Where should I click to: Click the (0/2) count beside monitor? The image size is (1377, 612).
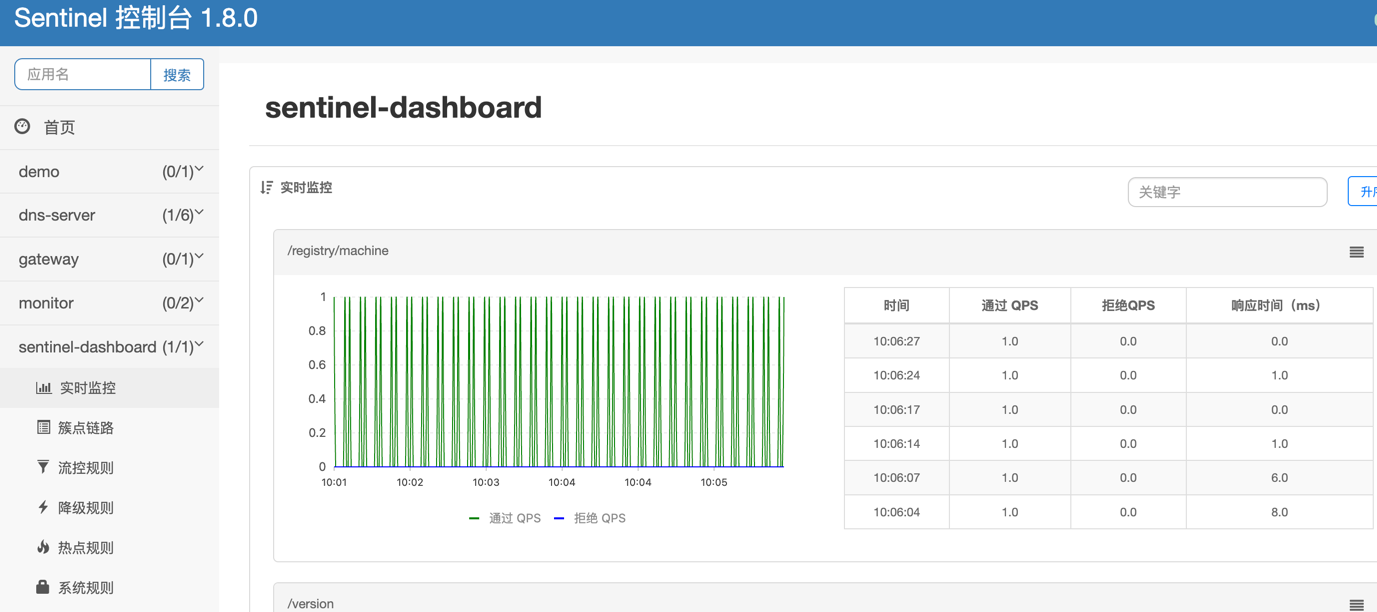click(177, 303)
